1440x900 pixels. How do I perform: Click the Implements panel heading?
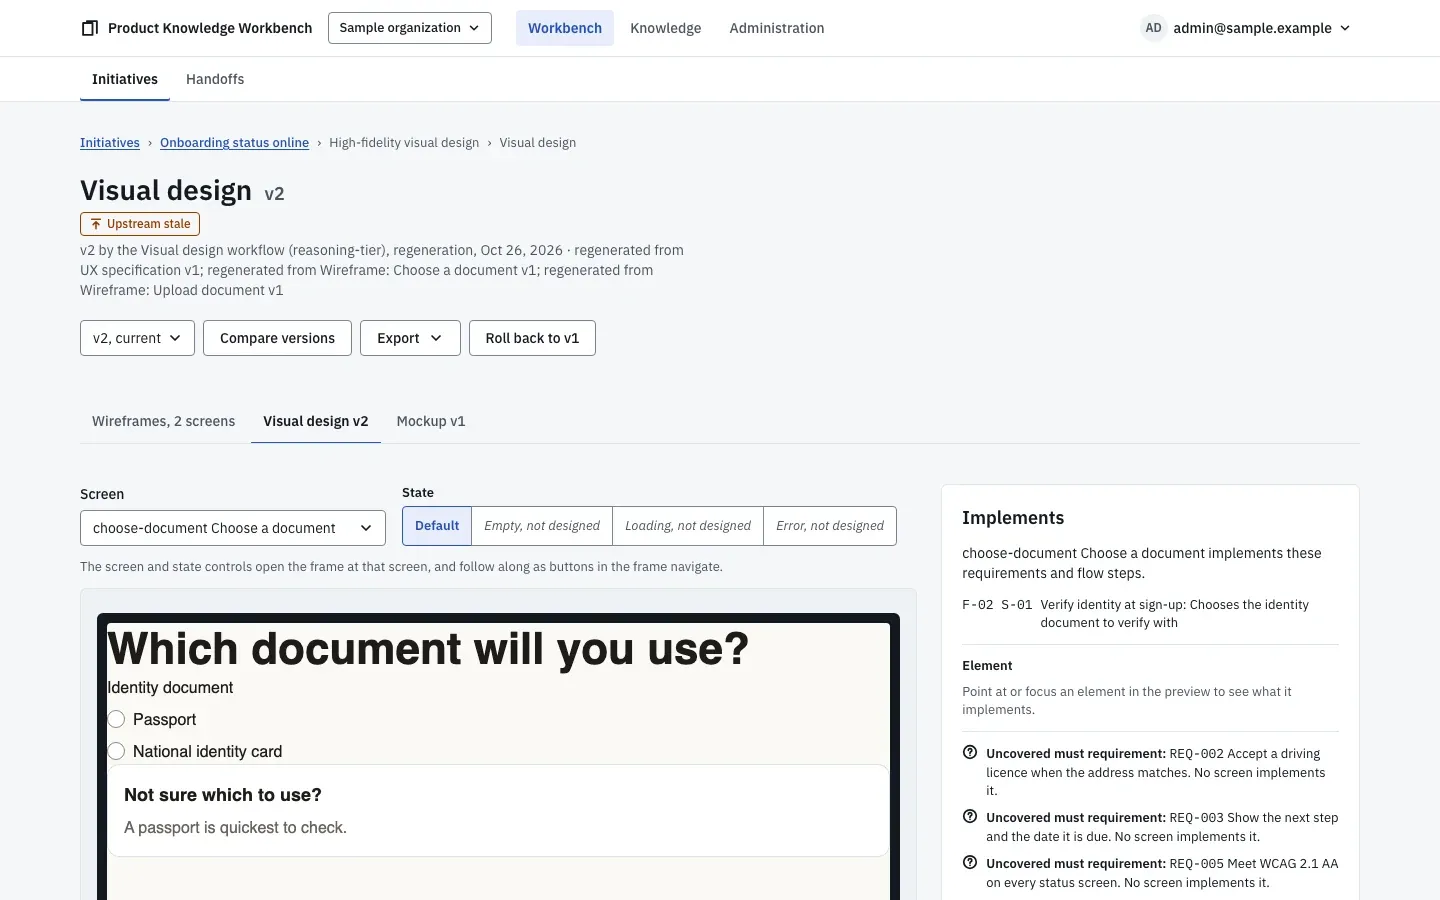coord(1013,518)
